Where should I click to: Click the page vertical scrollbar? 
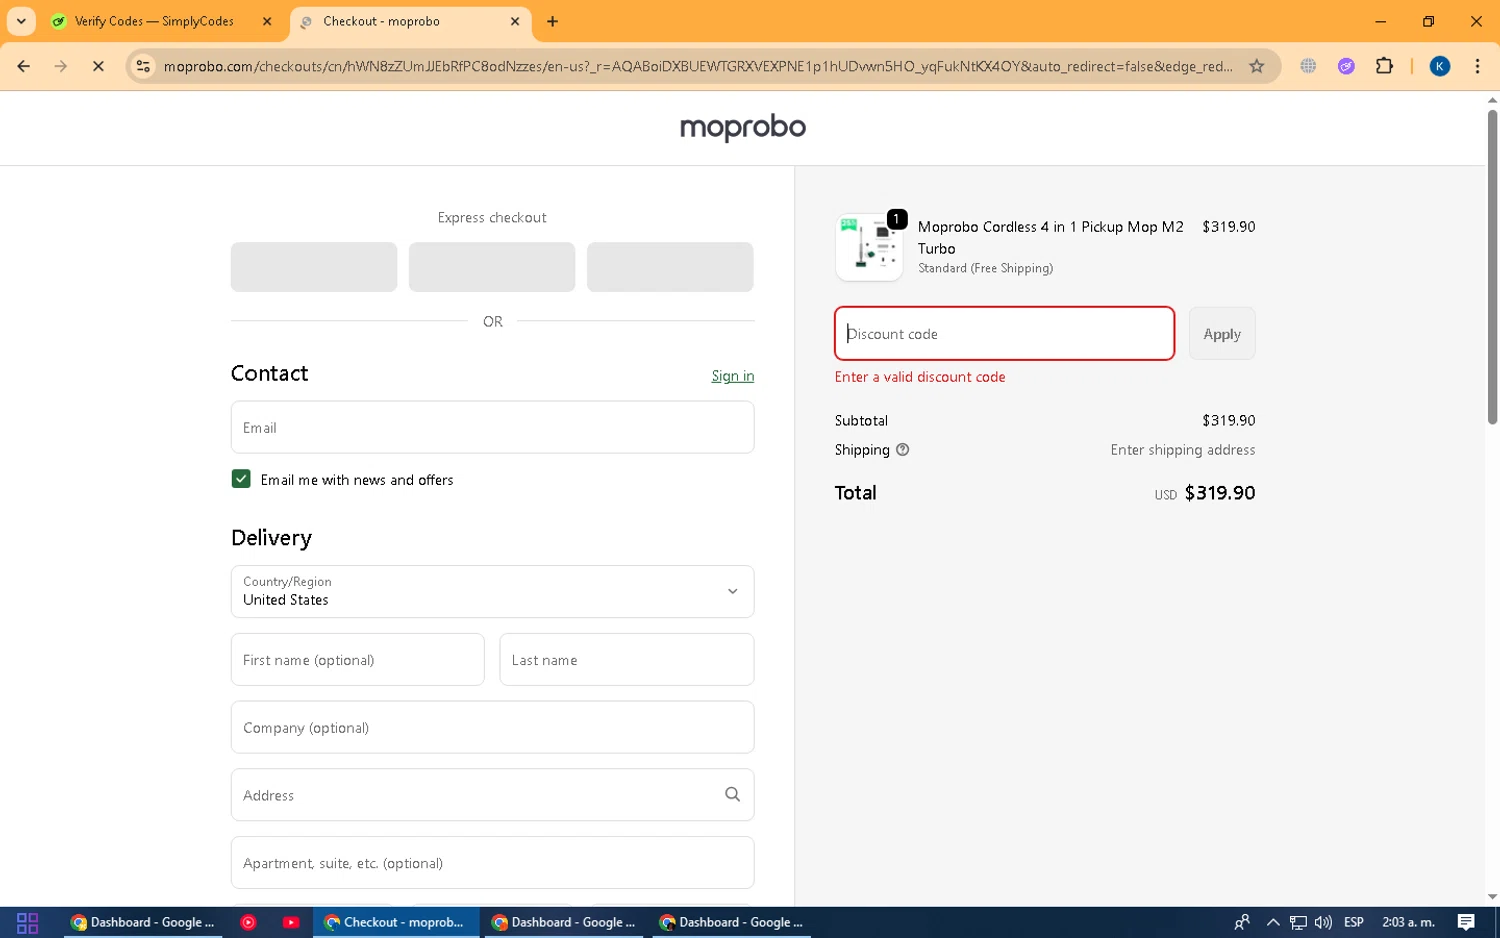pyautogui.click(x=1492, y=266)
